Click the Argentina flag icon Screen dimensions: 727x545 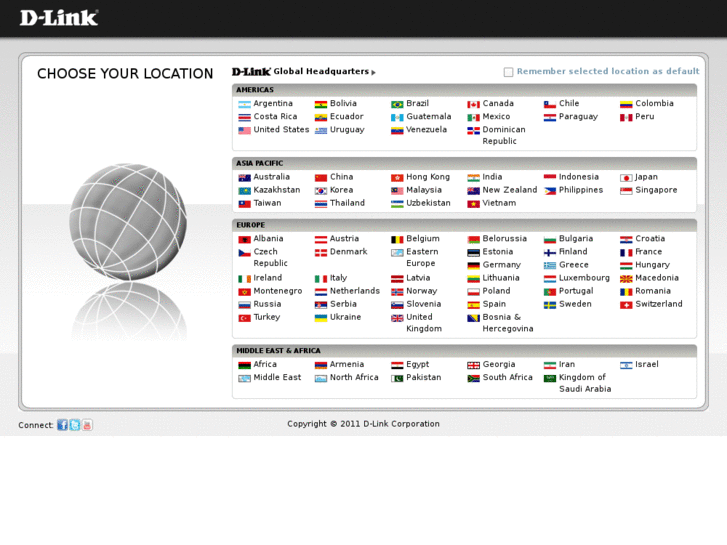244,104
